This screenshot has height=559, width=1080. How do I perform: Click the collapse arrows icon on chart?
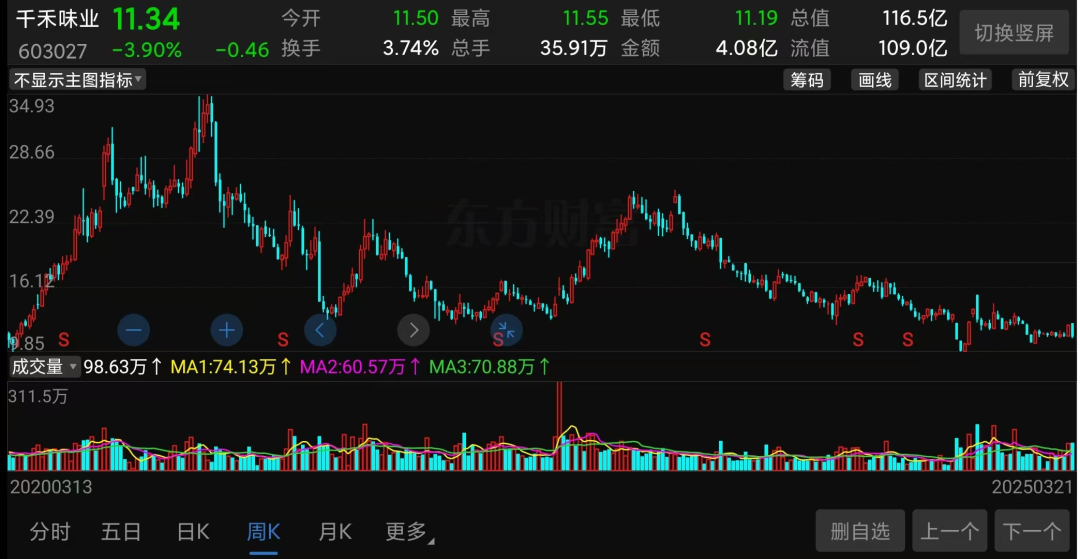point(506,329)
